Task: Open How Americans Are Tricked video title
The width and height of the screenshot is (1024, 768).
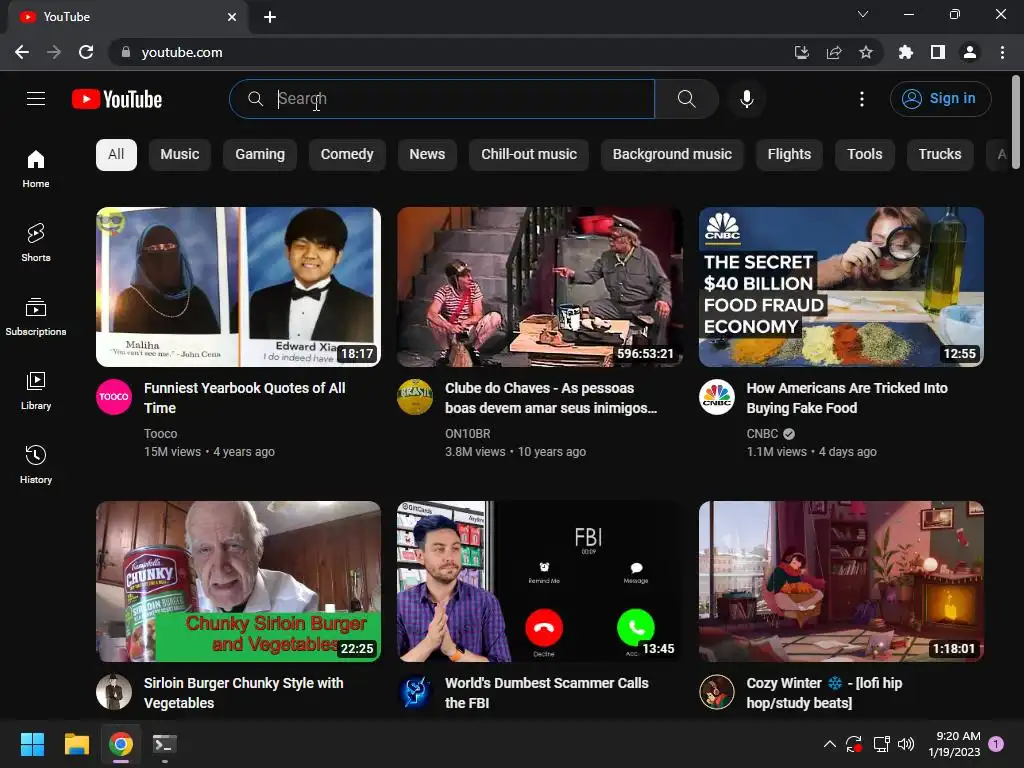Action: tap(847, 398)
